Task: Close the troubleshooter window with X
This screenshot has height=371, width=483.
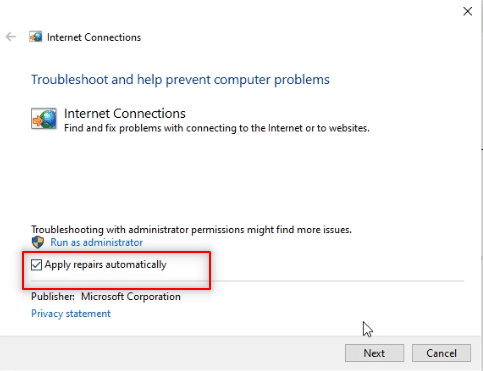Action: (x=468, y=11)
